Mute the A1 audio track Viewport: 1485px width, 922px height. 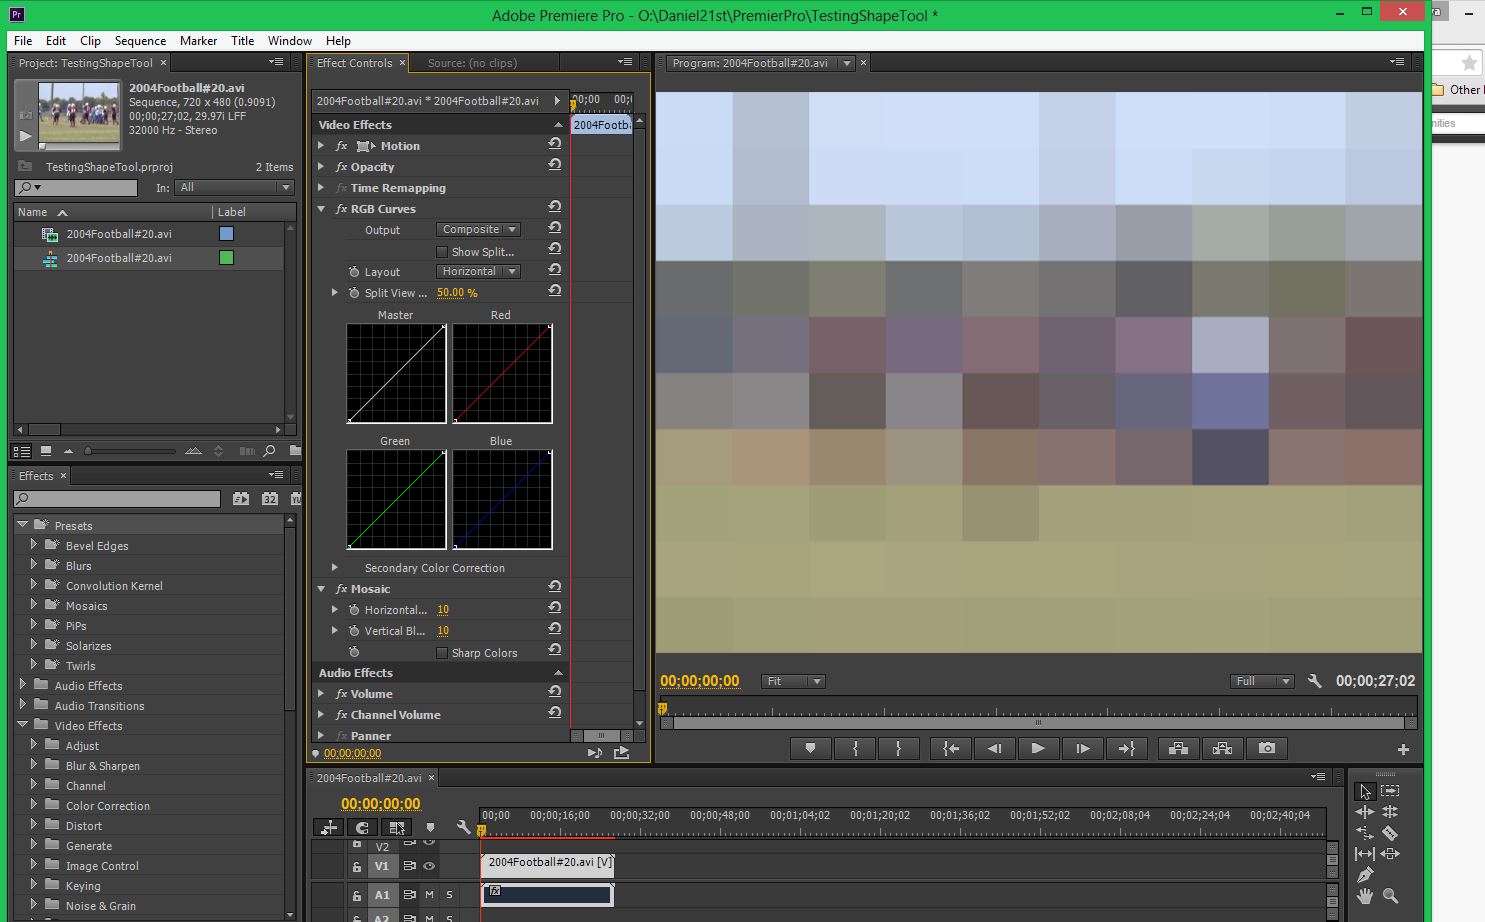(429, 895)
